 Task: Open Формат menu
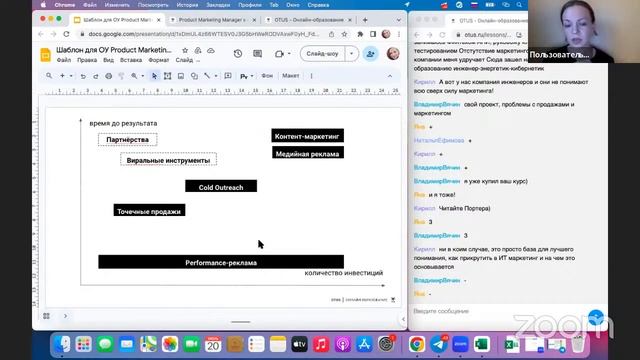click(159, 60)
